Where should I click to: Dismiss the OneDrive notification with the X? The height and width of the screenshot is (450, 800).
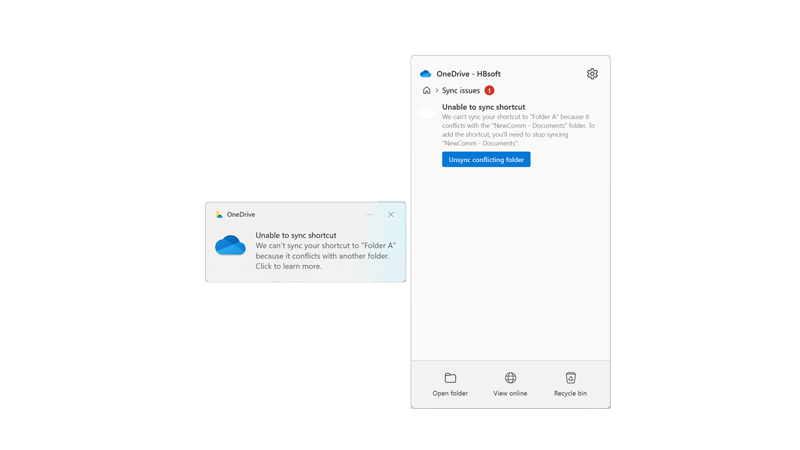click(x=391, y=214)
